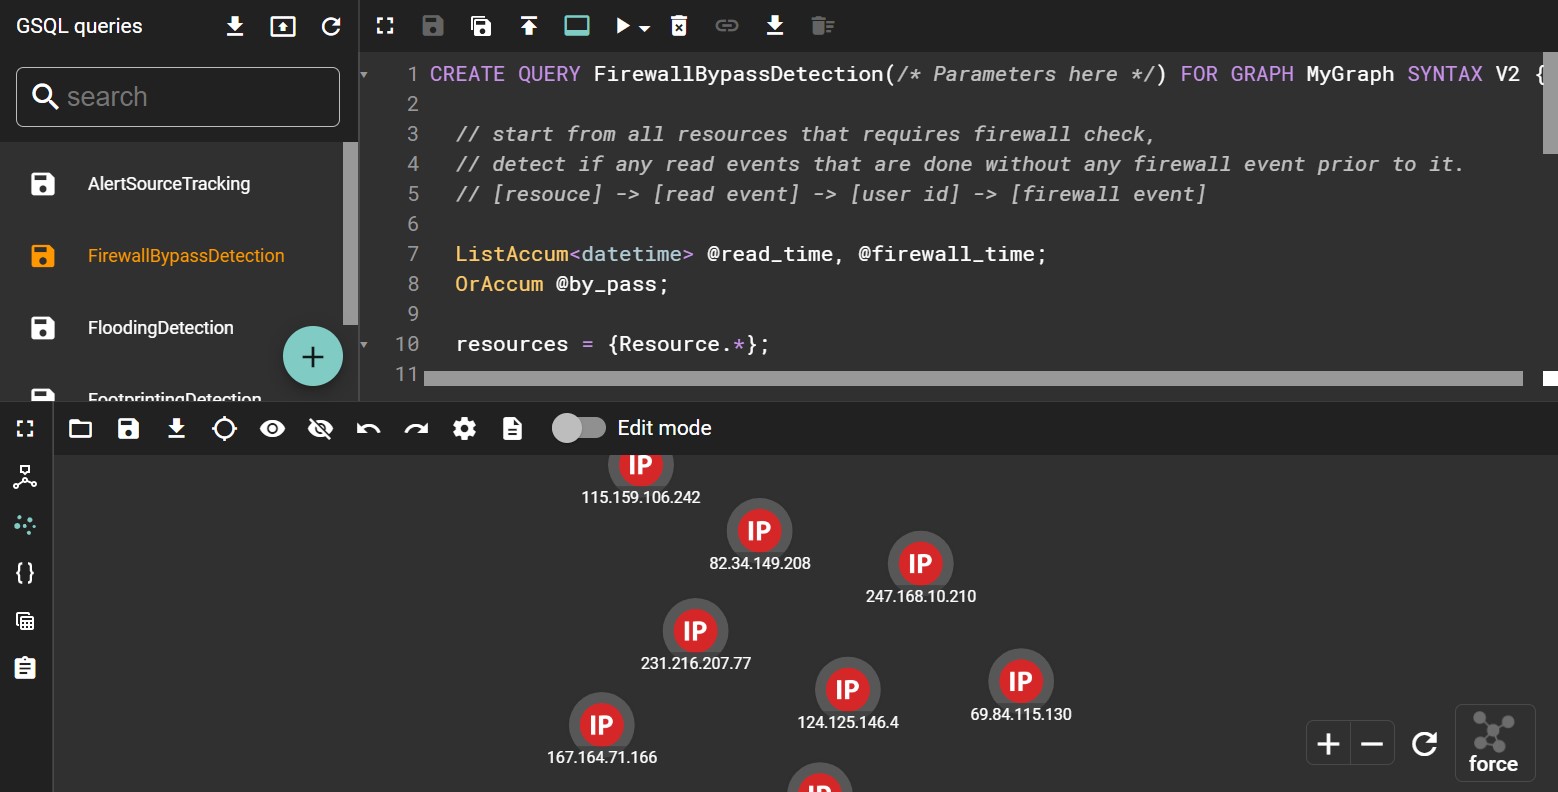Change the force layout option

pos(1494,744)
